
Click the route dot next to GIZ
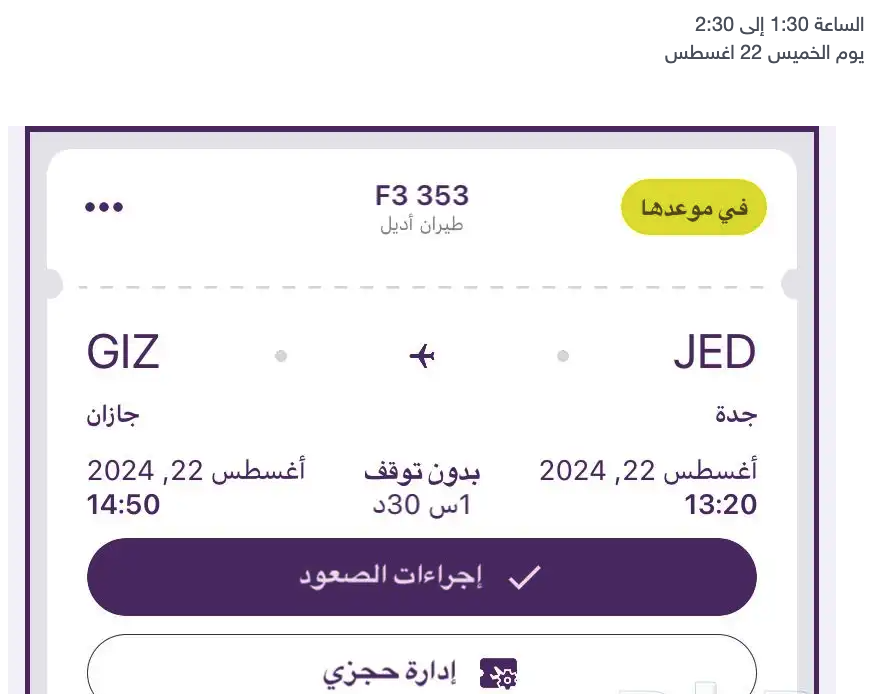click(281, 355)
